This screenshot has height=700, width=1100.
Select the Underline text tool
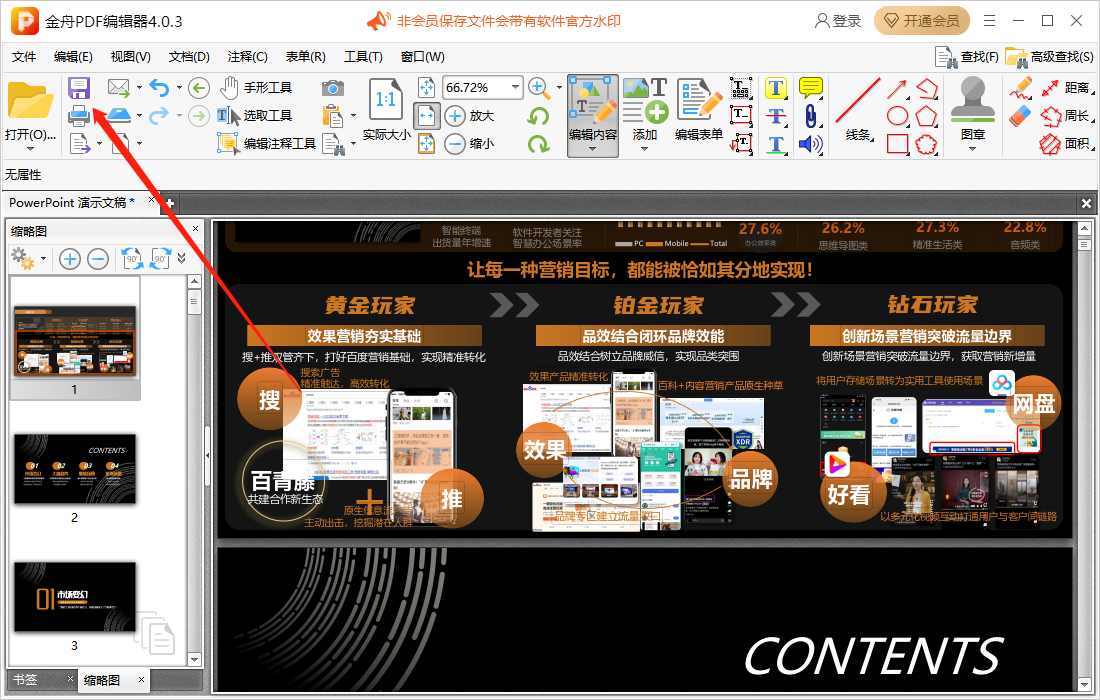(776, 144)
